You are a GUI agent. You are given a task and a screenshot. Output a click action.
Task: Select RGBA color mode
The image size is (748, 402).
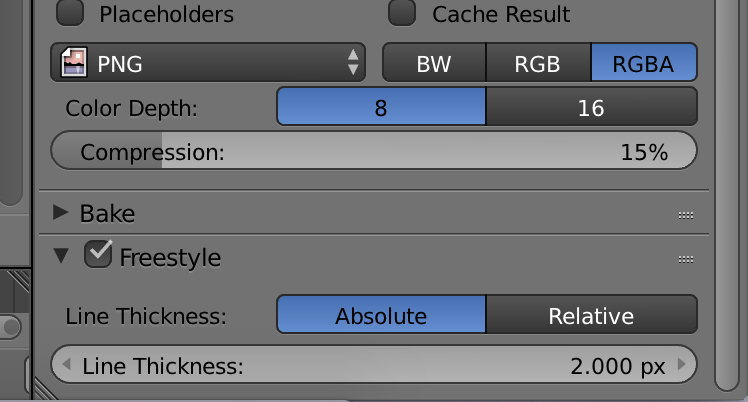click(644, 64)
